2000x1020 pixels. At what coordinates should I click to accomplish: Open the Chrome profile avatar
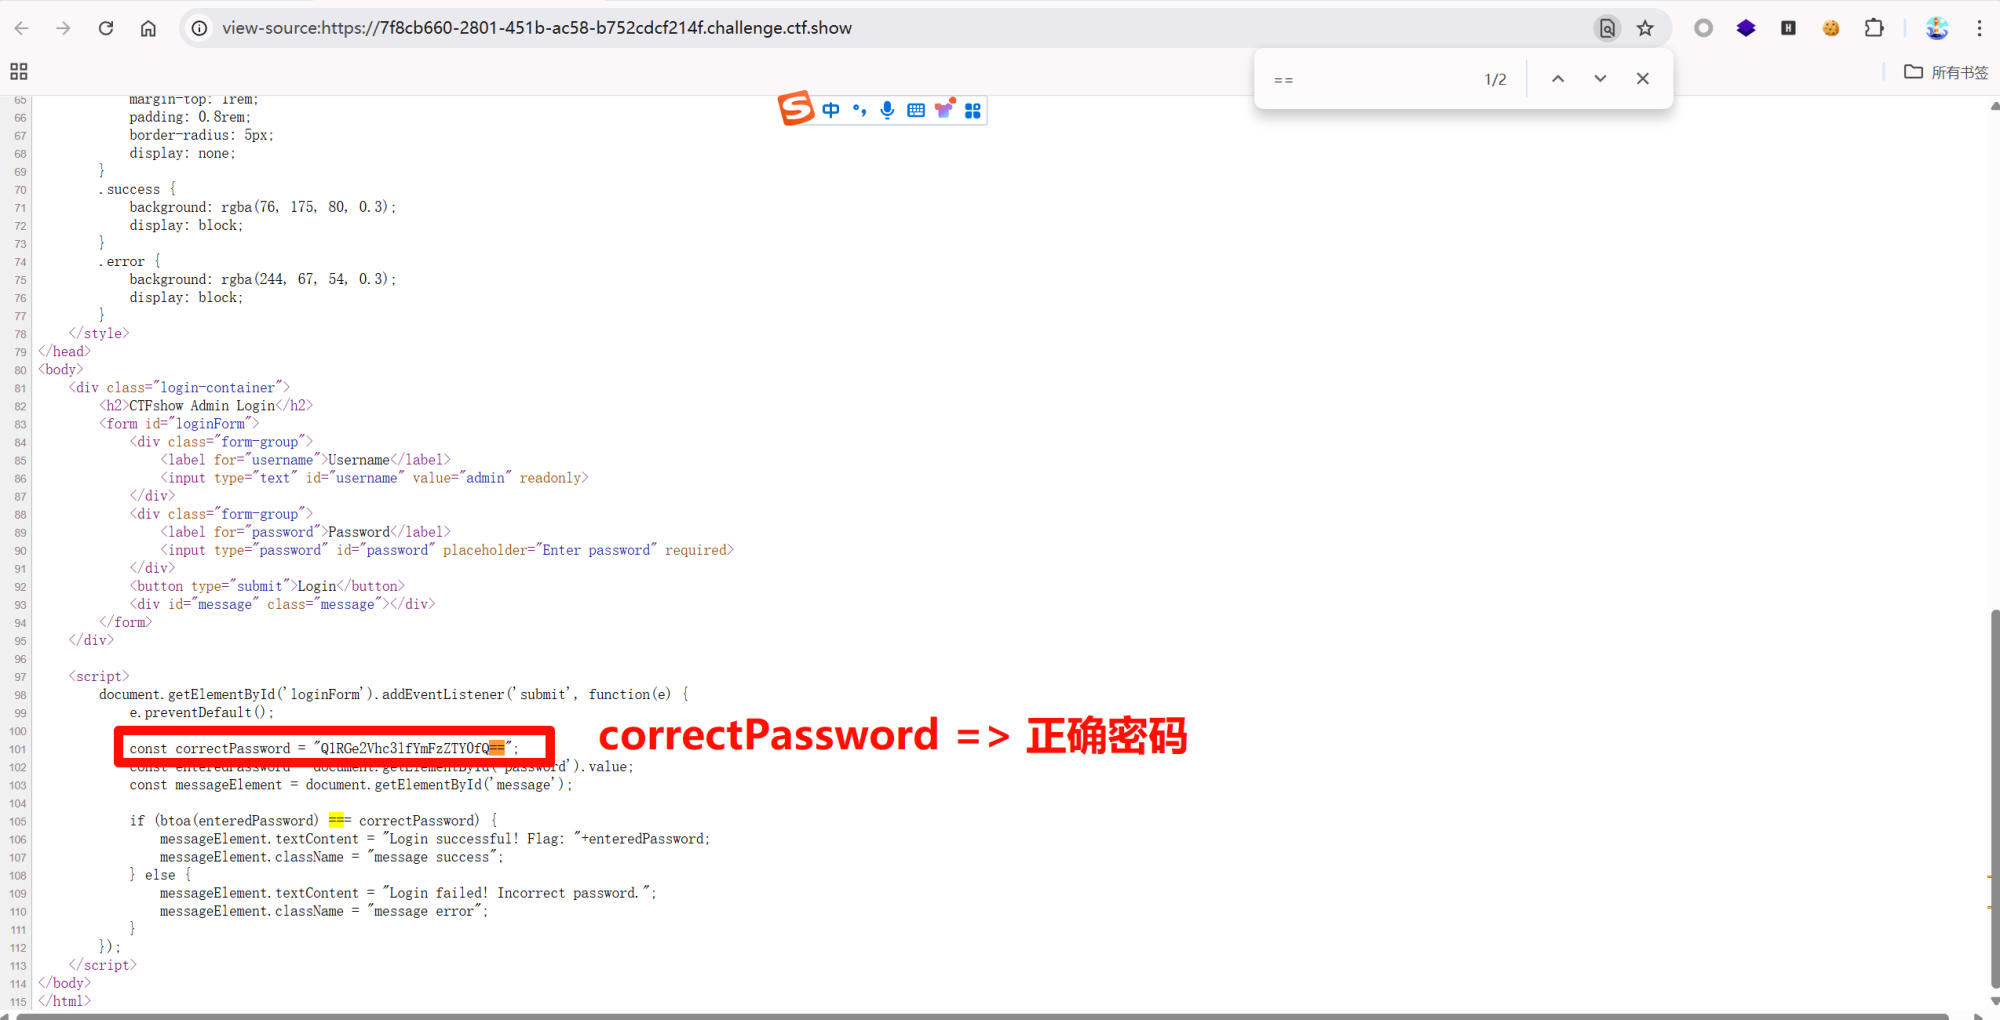pyautogui.click(x=1937, y=28)
